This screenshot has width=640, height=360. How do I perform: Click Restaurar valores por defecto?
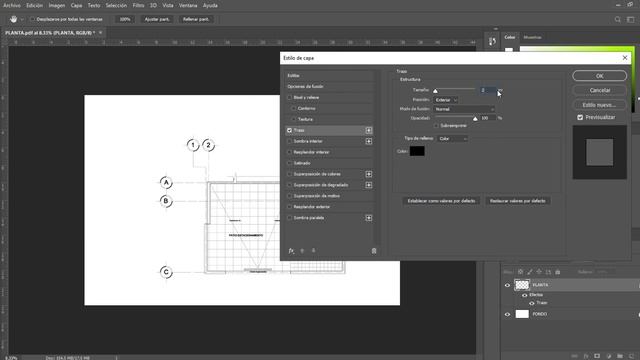point(518,201)
